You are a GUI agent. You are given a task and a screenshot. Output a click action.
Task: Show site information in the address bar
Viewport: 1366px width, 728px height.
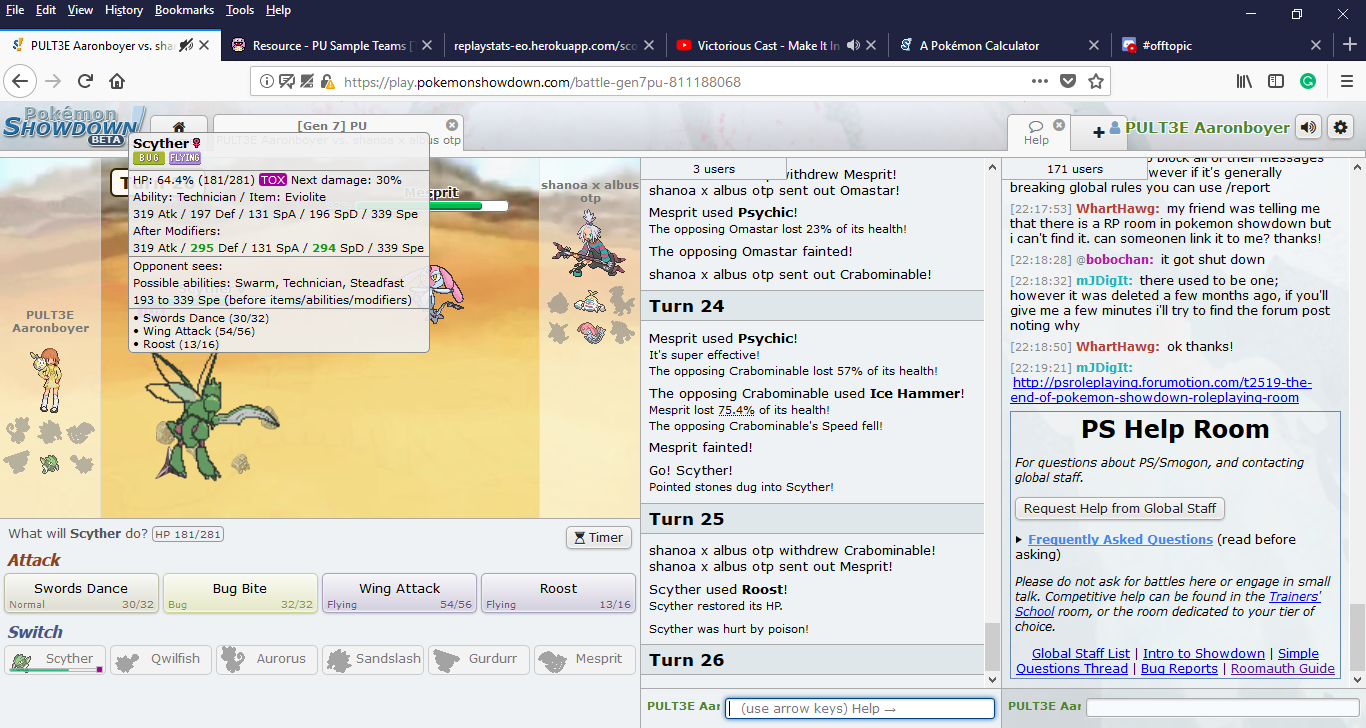(267, 82)
